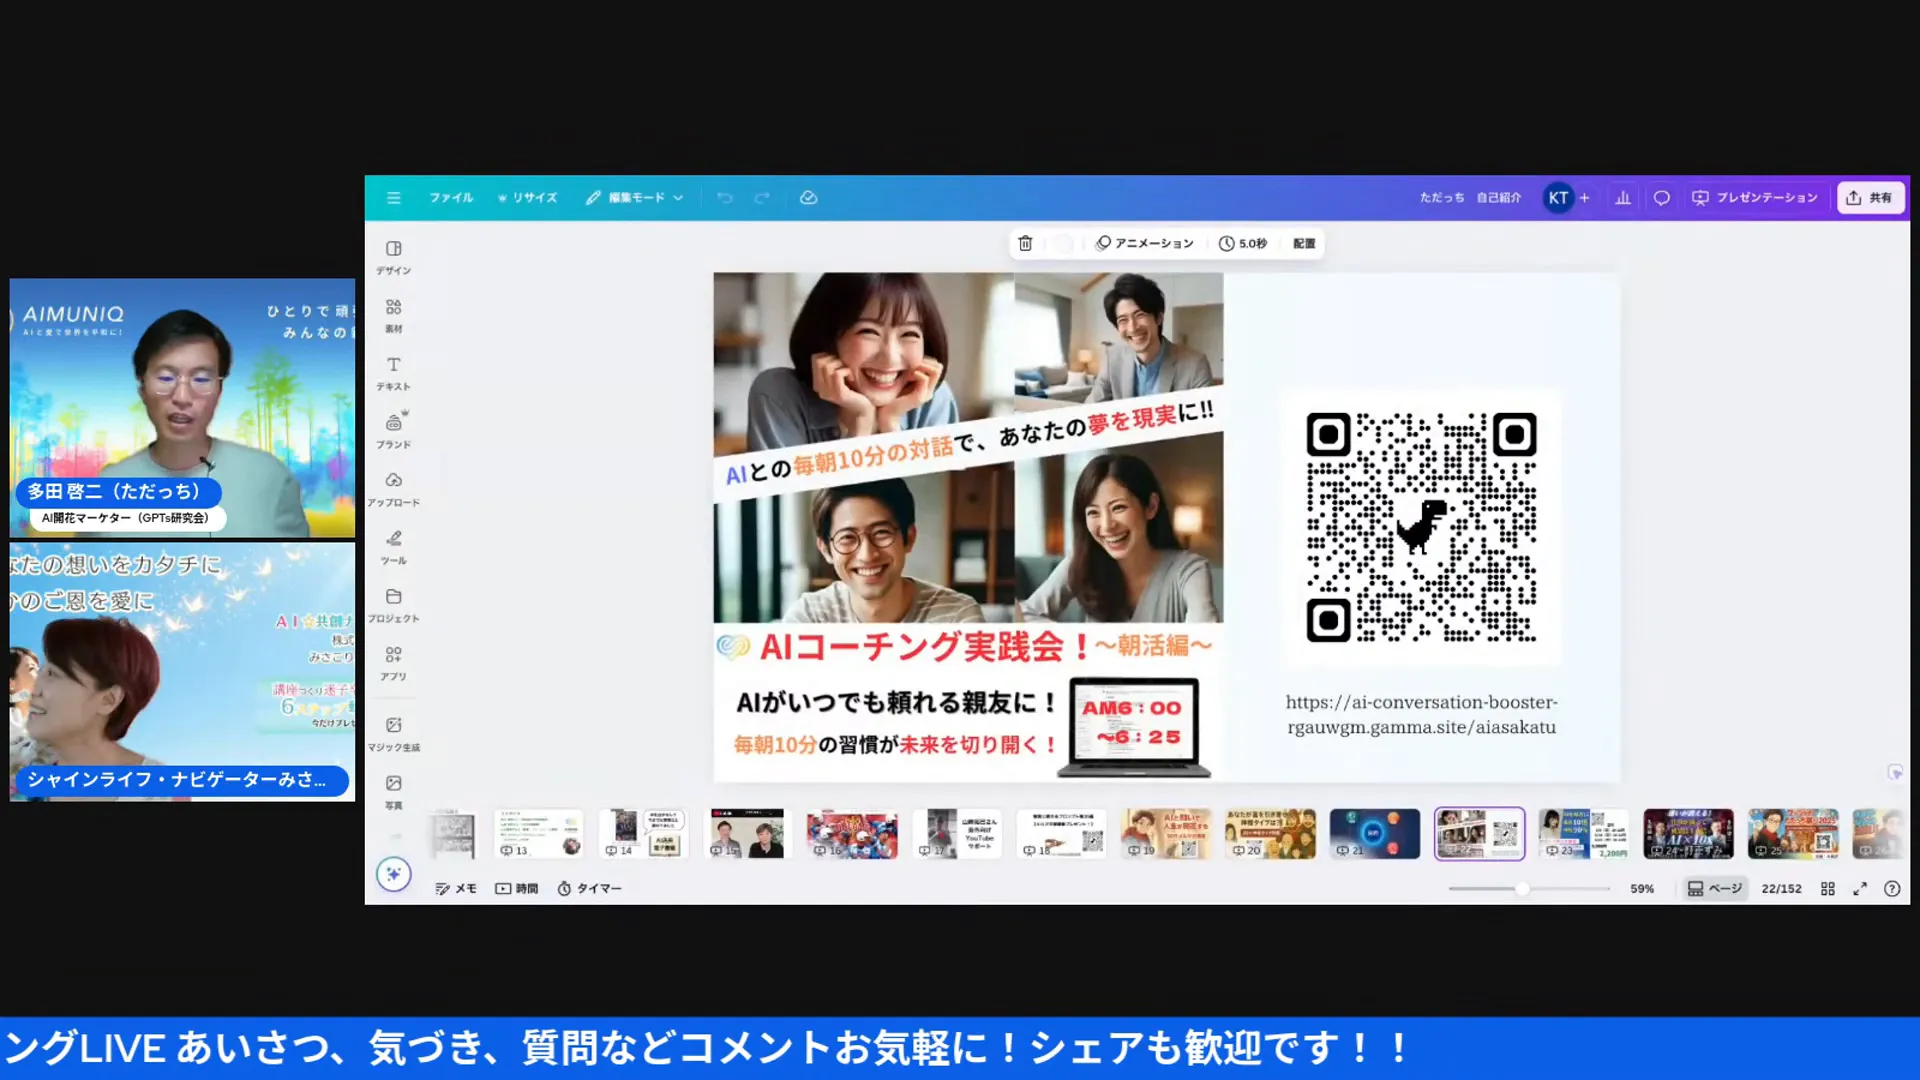Click the undo arrow
The width and height of the screenshot is (1920, 1080).
pos(725,198)
